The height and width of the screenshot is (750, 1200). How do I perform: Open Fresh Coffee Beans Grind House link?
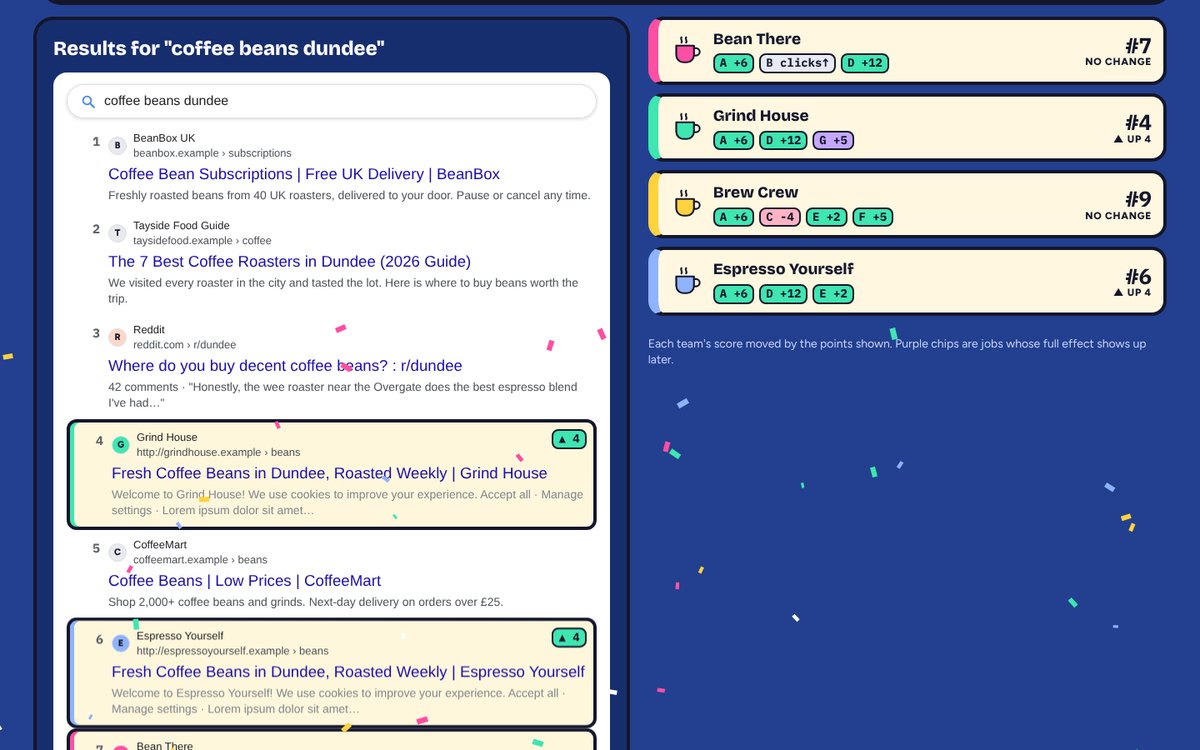pyautogui.click(x=329, y=473)
